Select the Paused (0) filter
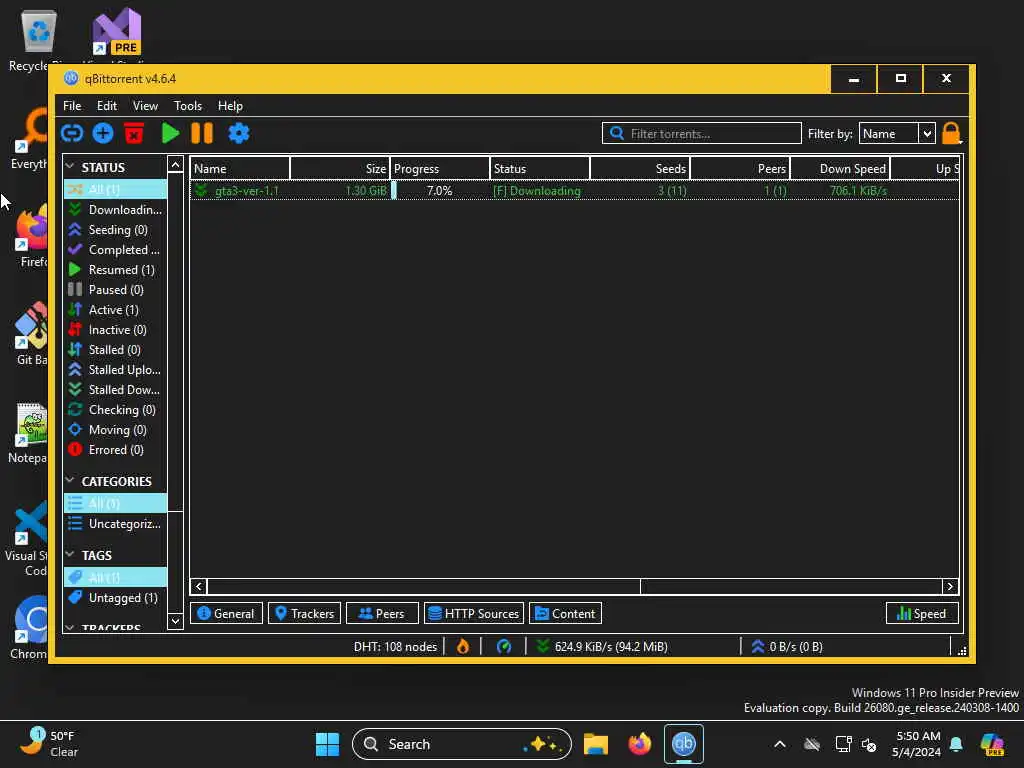The image size is (1024, 768). (116, 289)
